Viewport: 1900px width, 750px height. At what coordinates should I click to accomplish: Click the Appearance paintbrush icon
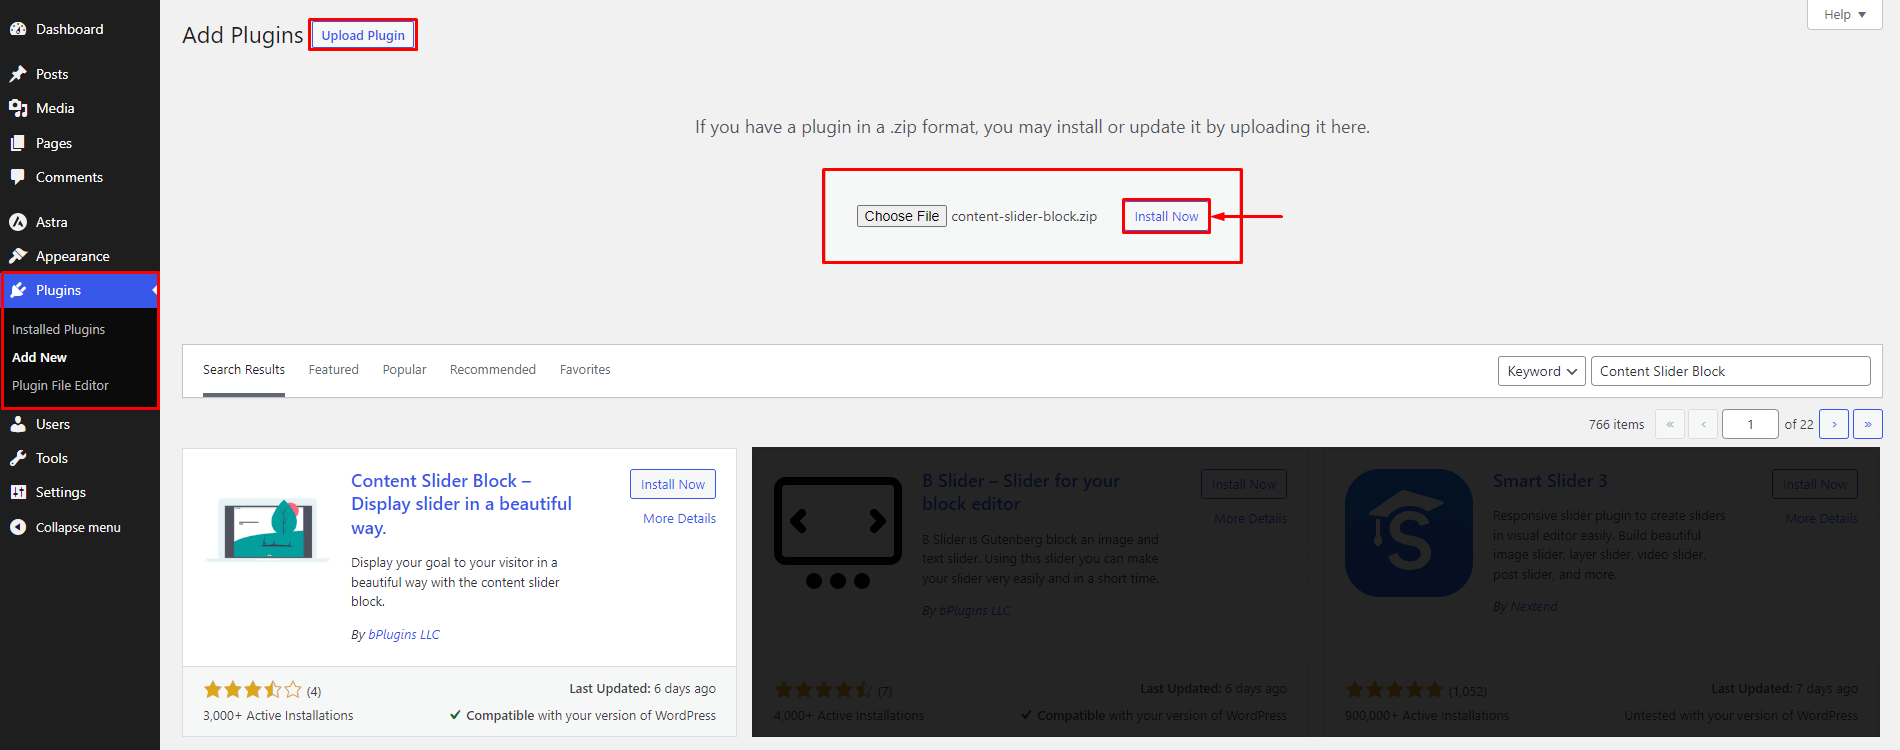click(x=18, y=256)
